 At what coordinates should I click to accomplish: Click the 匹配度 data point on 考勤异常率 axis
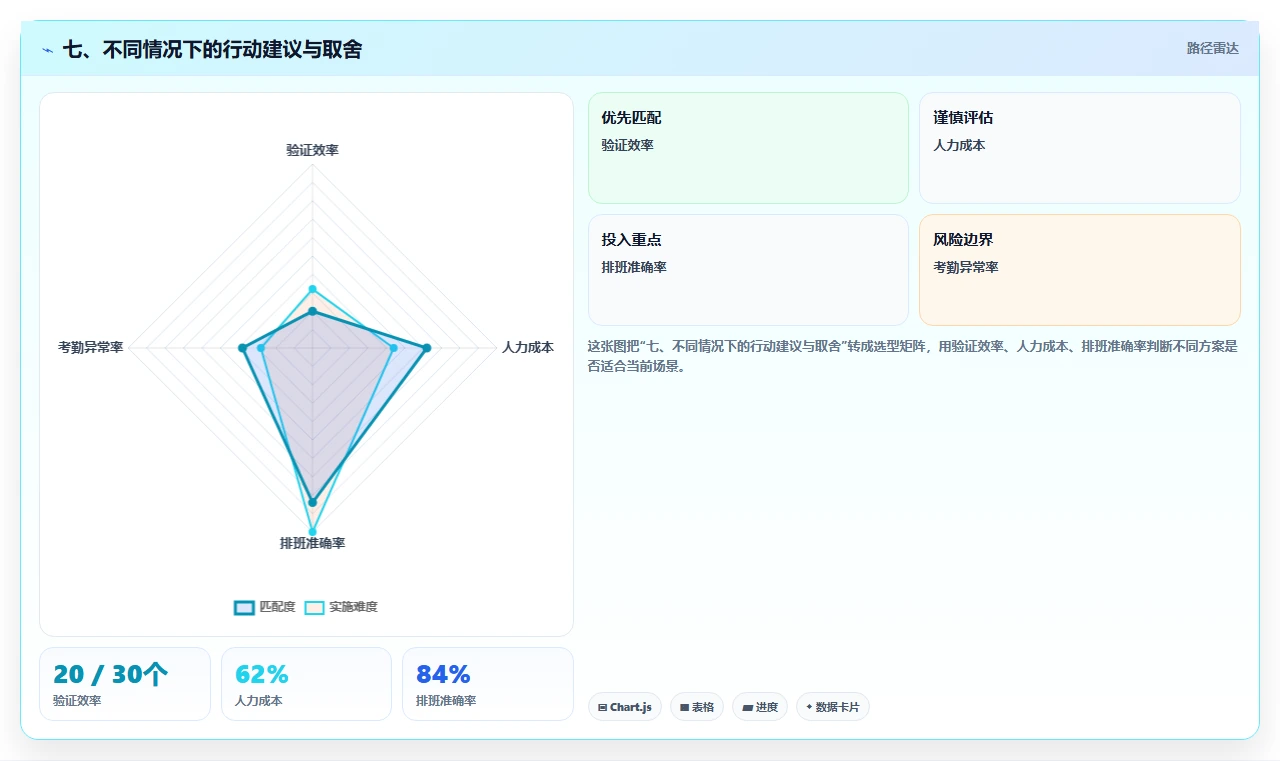click(242, 348)
